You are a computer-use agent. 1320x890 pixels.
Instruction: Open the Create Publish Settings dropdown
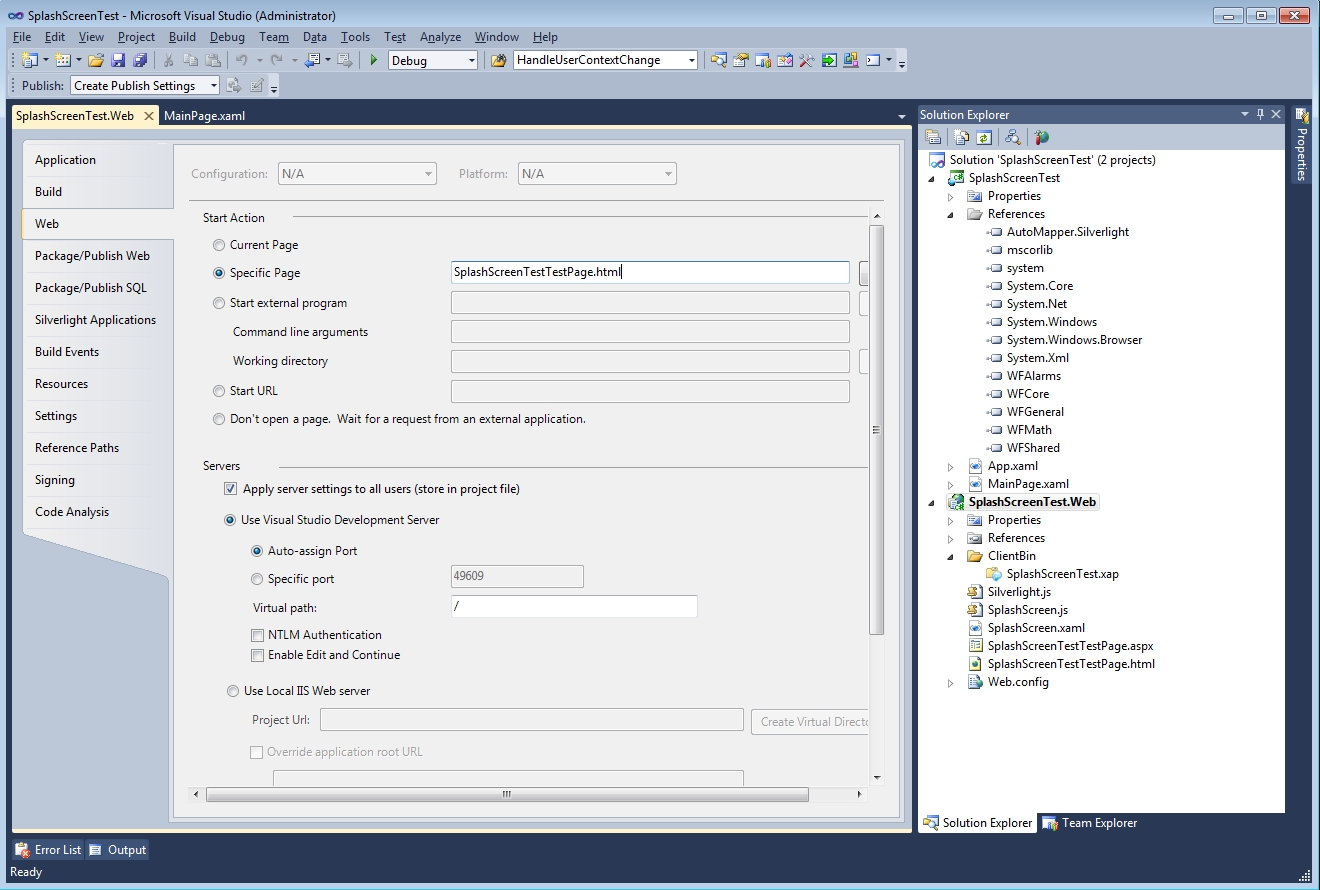click(x=213, y=86)
